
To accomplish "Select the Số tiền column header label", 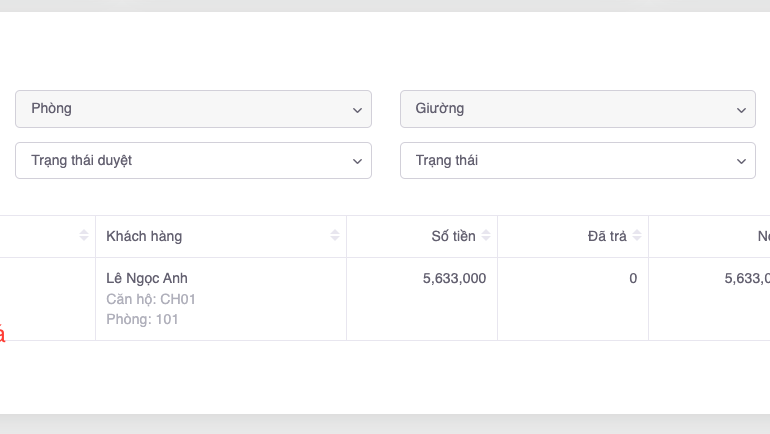I will click(x=453, y=236).
